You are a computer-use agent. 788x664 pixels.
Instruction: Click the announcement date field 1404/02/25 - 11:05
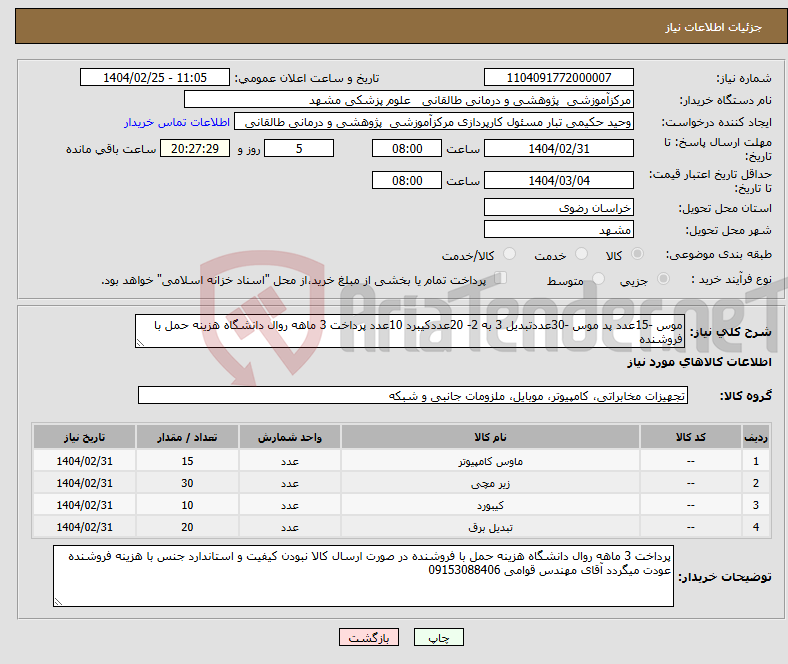(x=155, y=77)
